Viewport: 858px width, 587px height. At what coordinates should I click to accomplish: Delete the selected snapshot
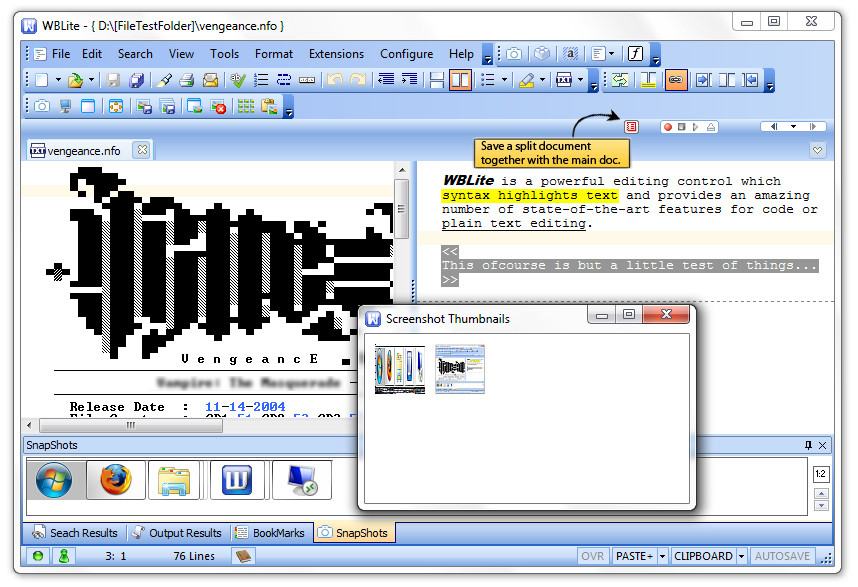coord(218,106)
